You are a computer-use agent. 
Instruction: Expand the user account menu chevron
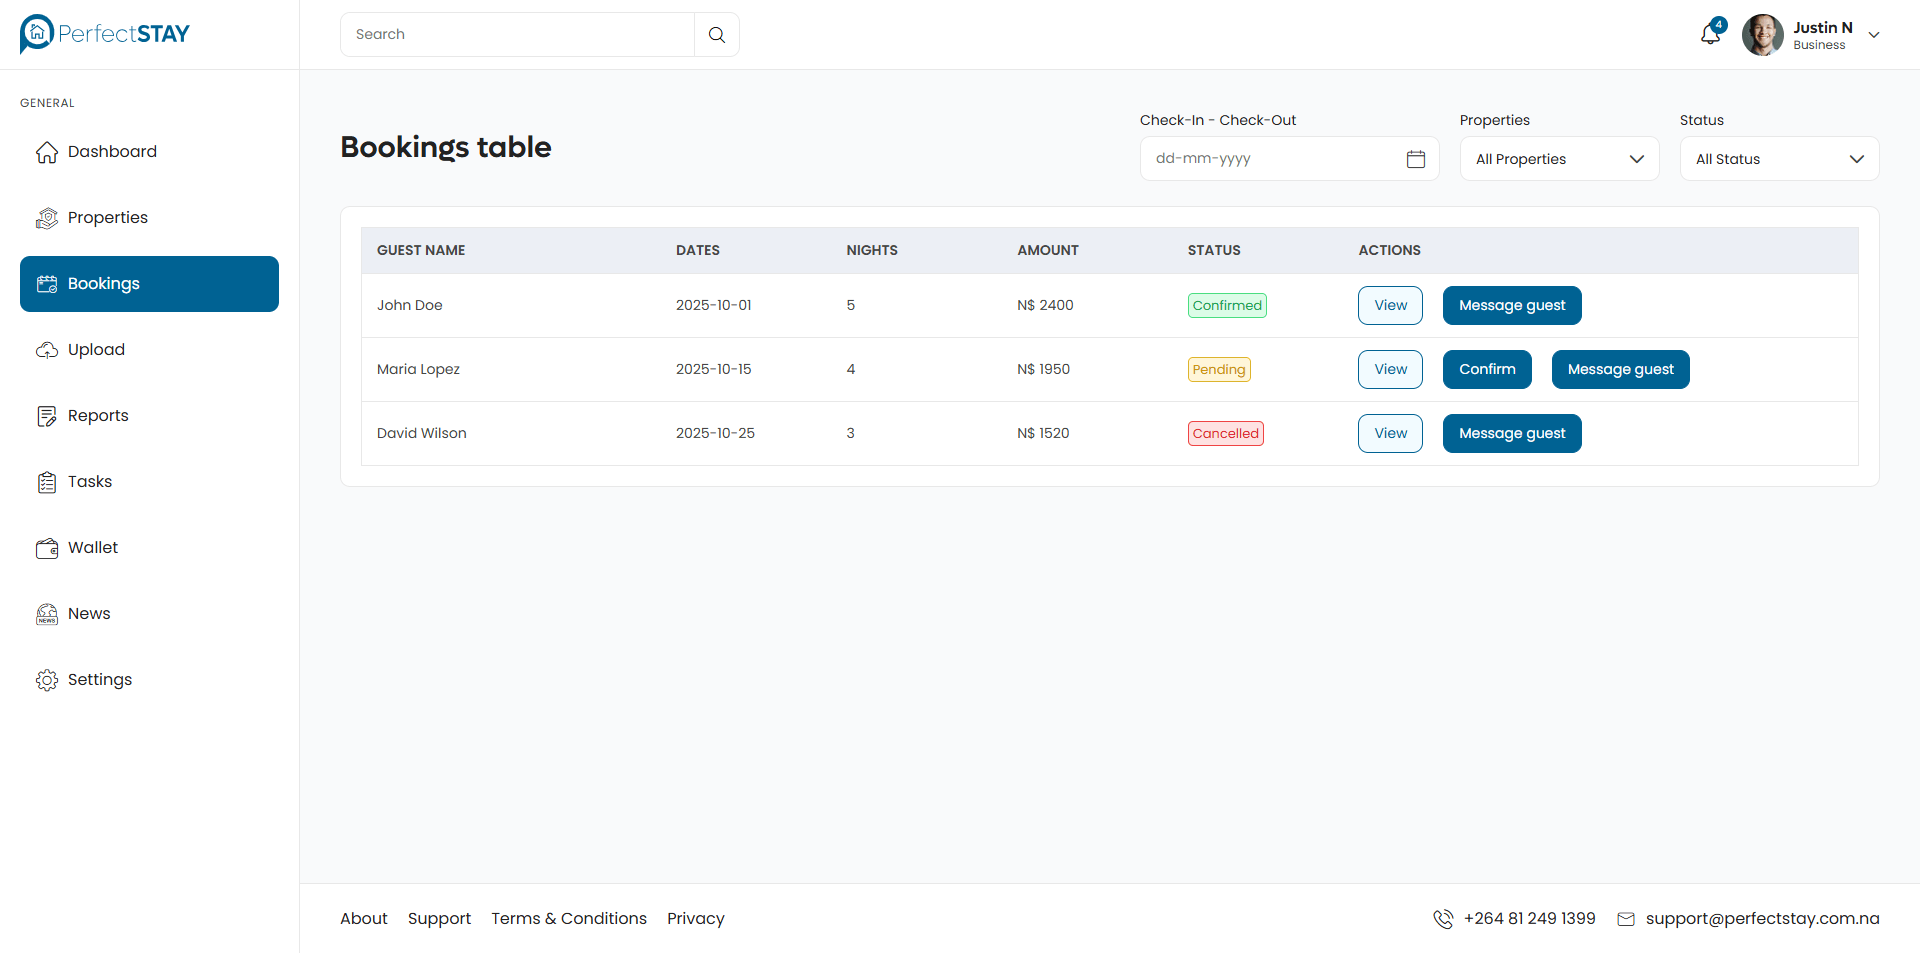pyautogui.click(x=1874, y=35)
